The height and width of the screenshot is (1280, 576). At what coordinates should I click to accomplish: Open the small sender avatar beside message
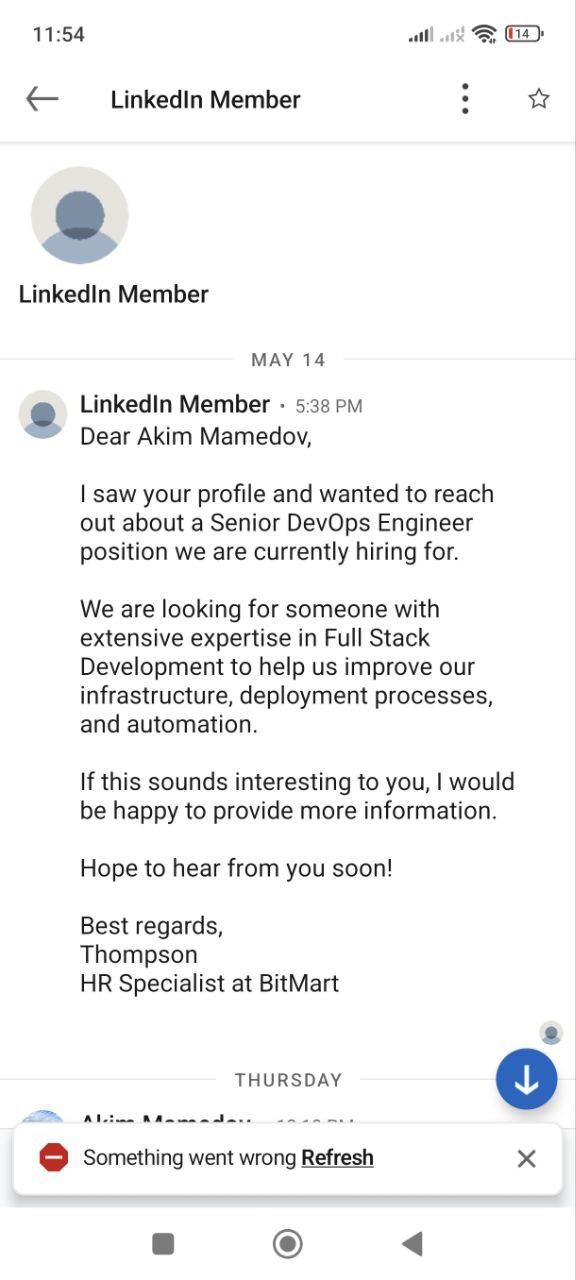(x=43, y=414)
